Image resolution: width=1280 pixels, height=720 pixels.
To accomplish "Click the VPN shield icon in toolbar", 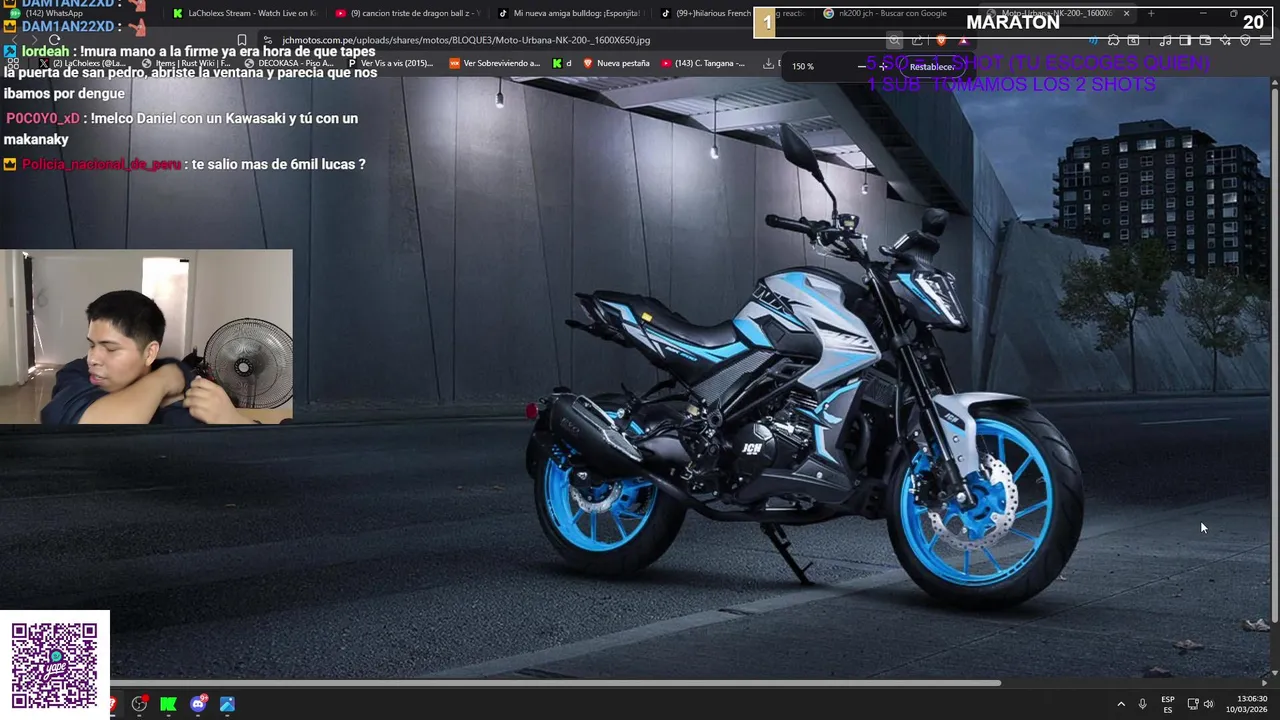I will 1245,41.
